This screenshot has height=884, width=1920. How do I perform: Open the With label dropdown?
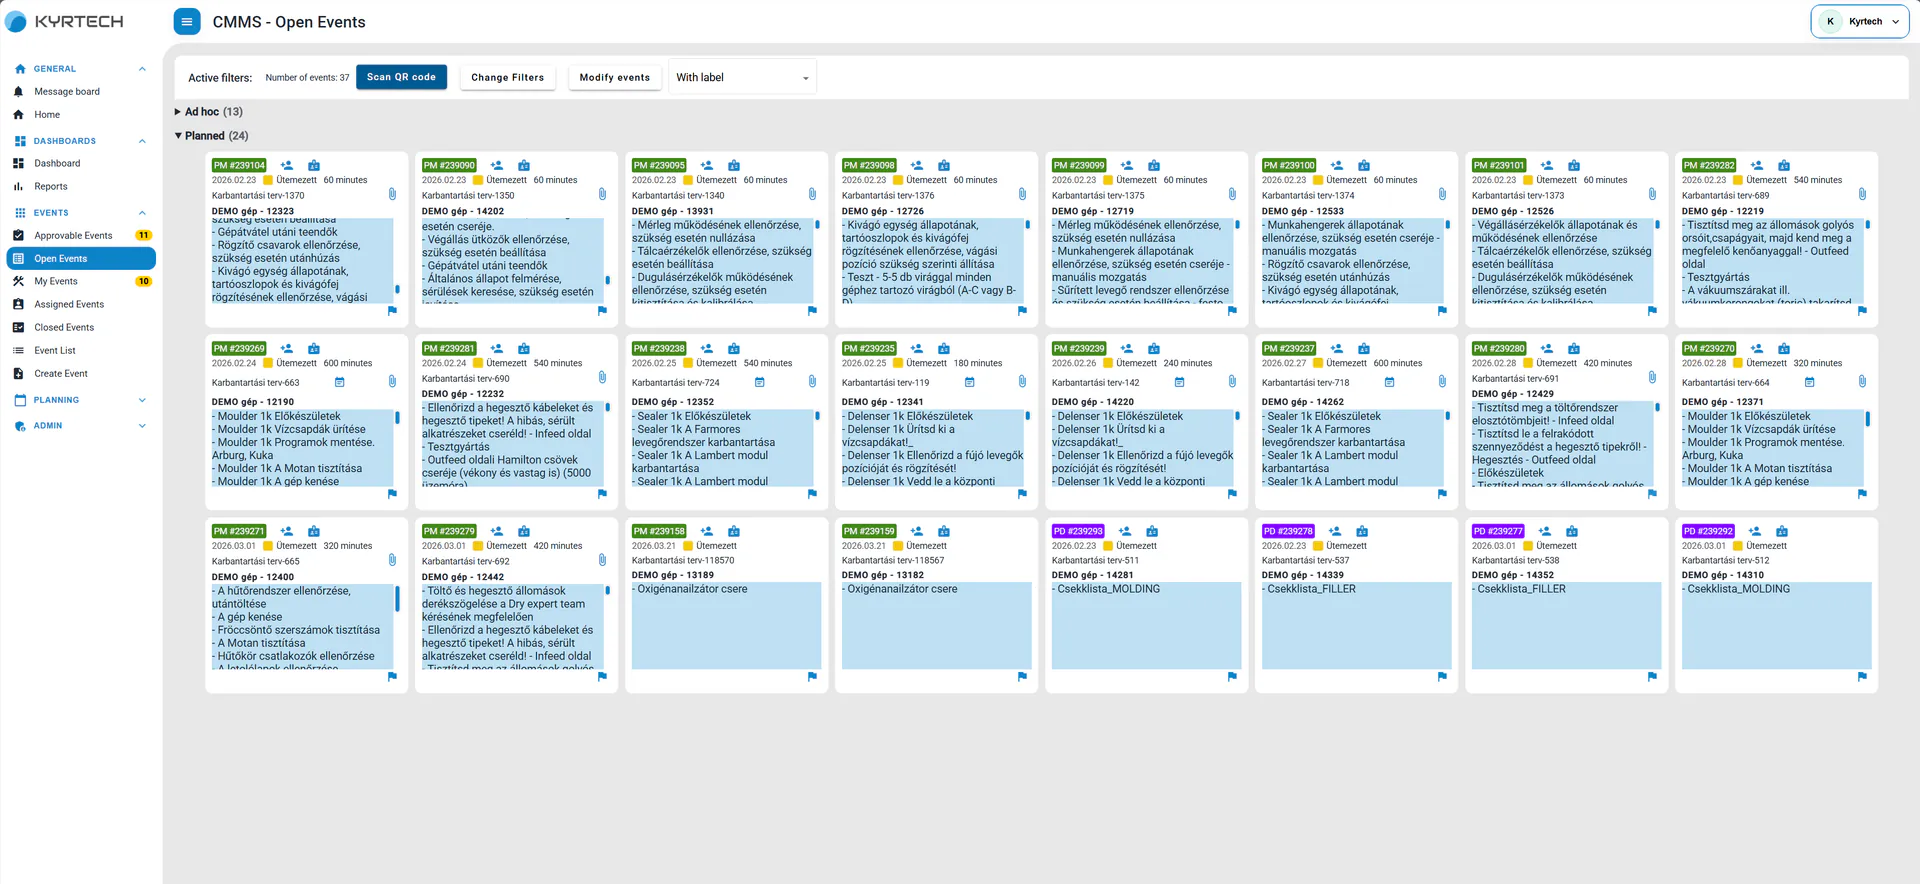742,77
